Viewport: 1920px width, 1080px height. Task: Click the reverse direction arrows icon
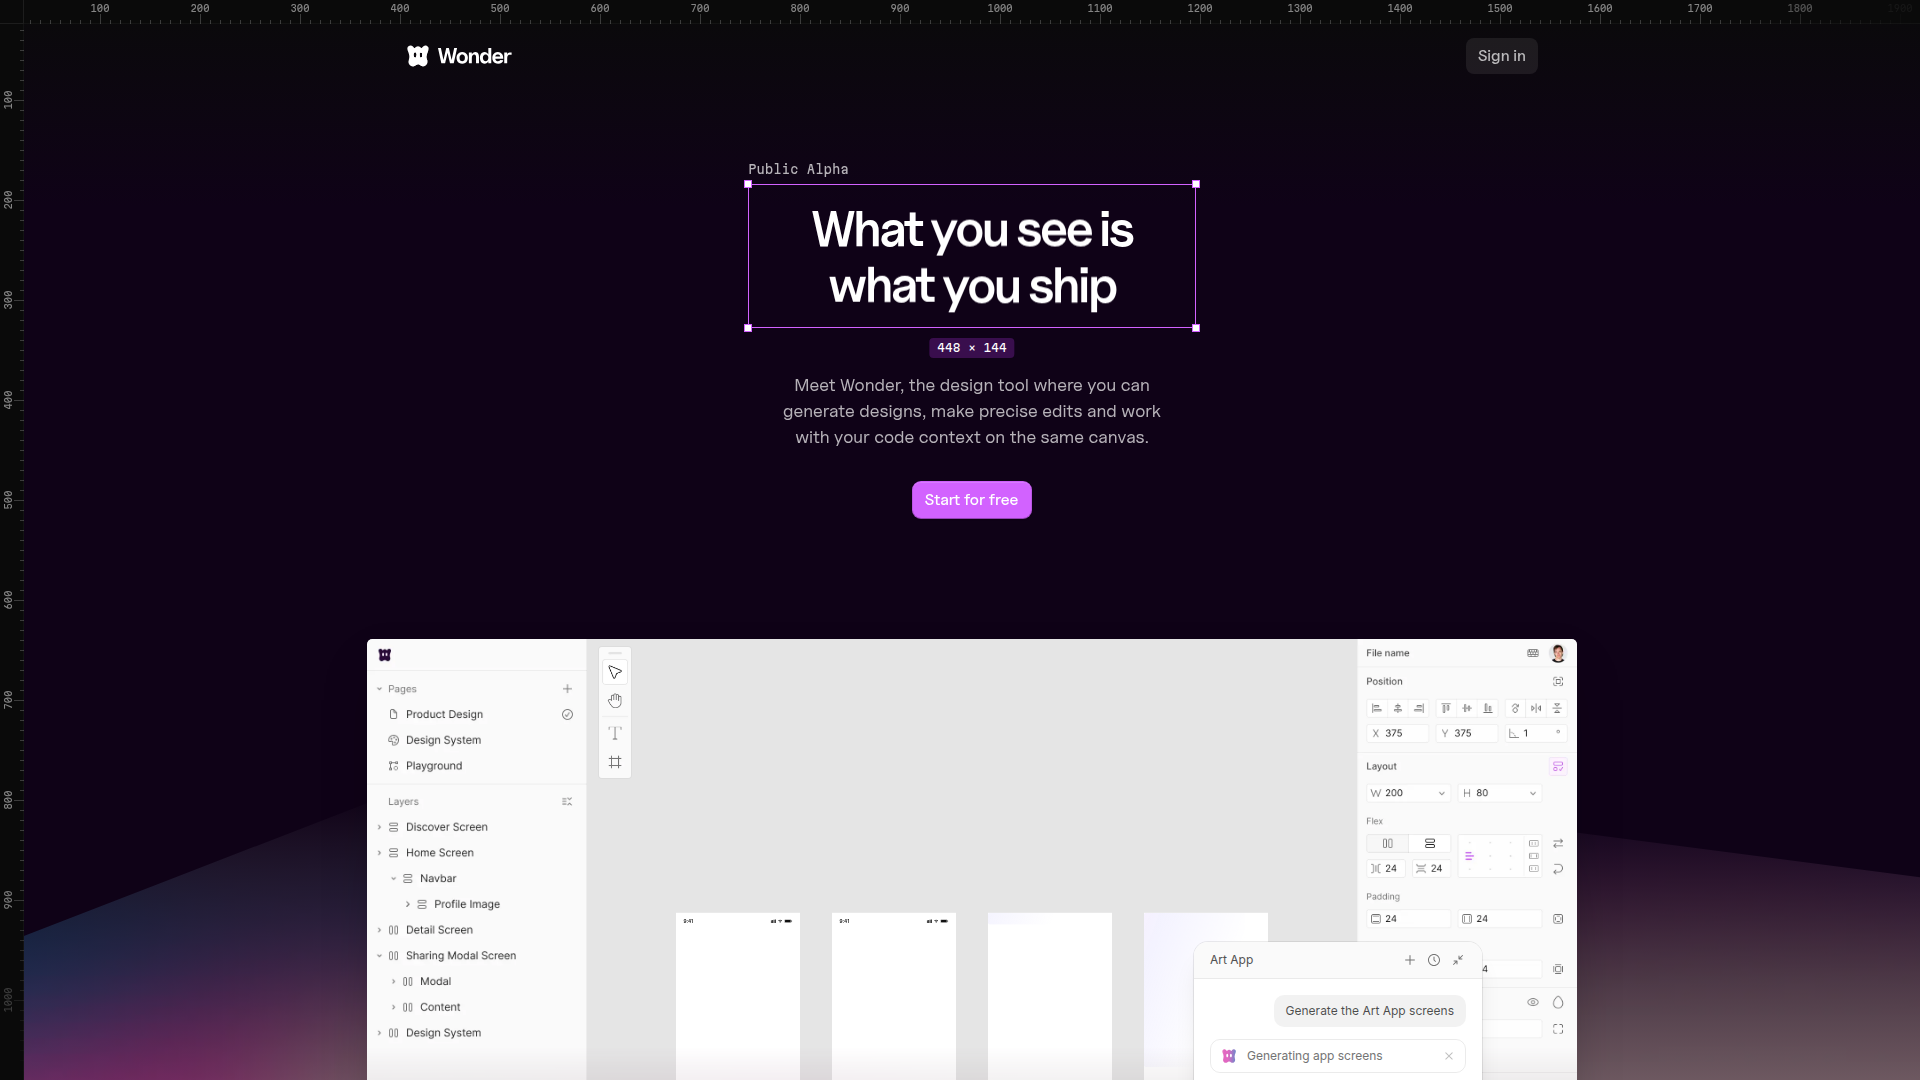coord(1558,844)
